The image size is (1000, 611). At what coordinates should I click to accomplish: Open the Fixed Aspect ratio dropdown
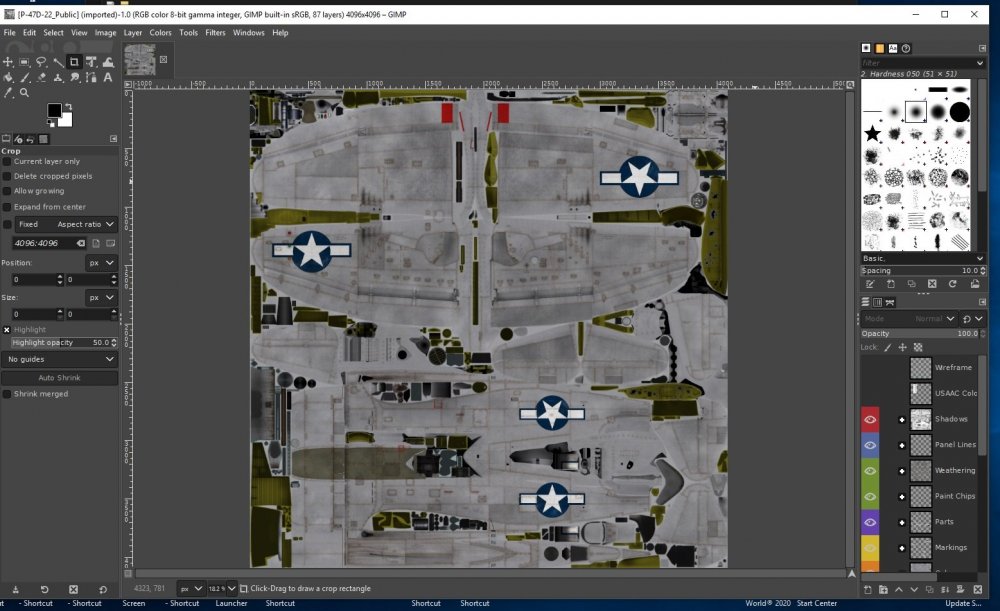coord(85,223)
